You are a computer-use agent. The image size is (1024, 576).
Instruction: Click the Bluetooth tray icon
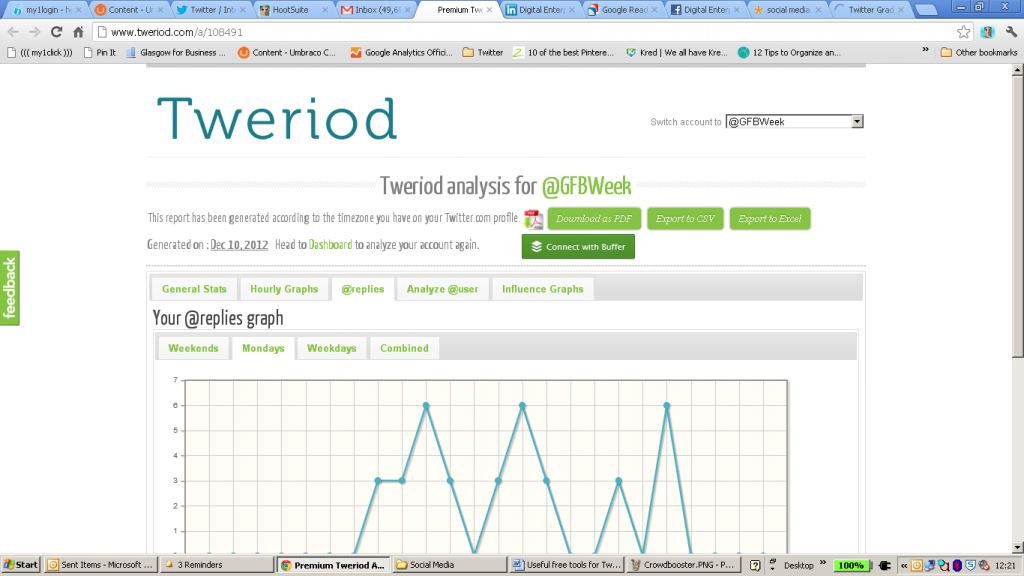(x=957, y=566)
